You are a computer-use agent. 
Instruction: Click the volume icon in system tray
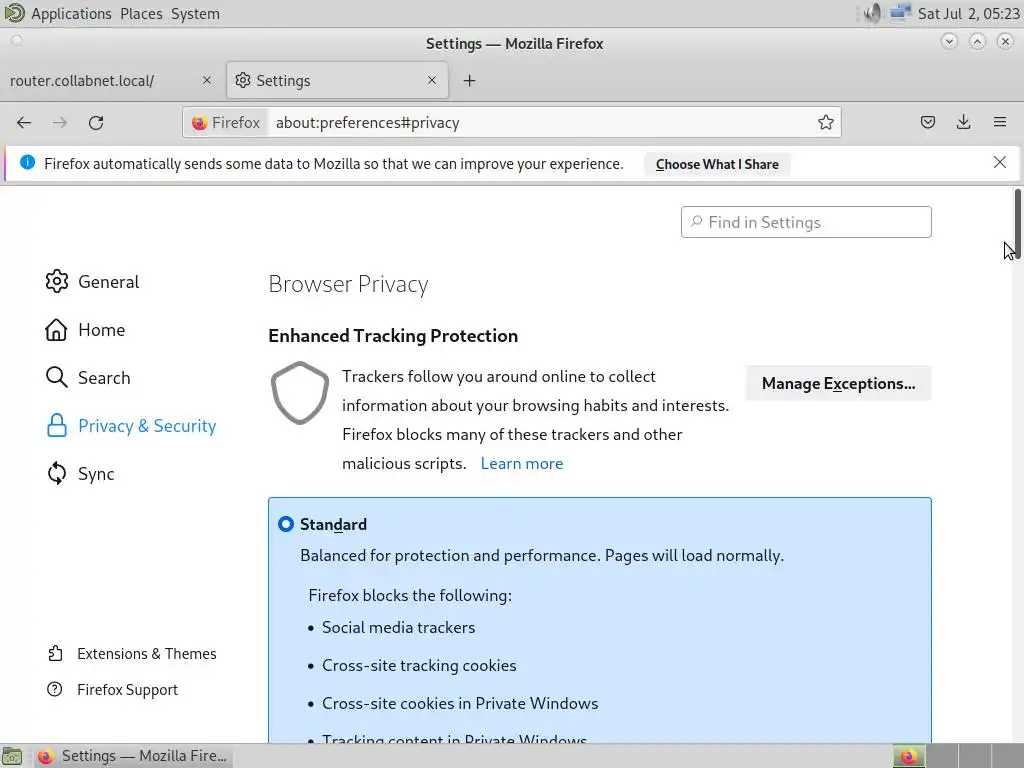point(873,13)
